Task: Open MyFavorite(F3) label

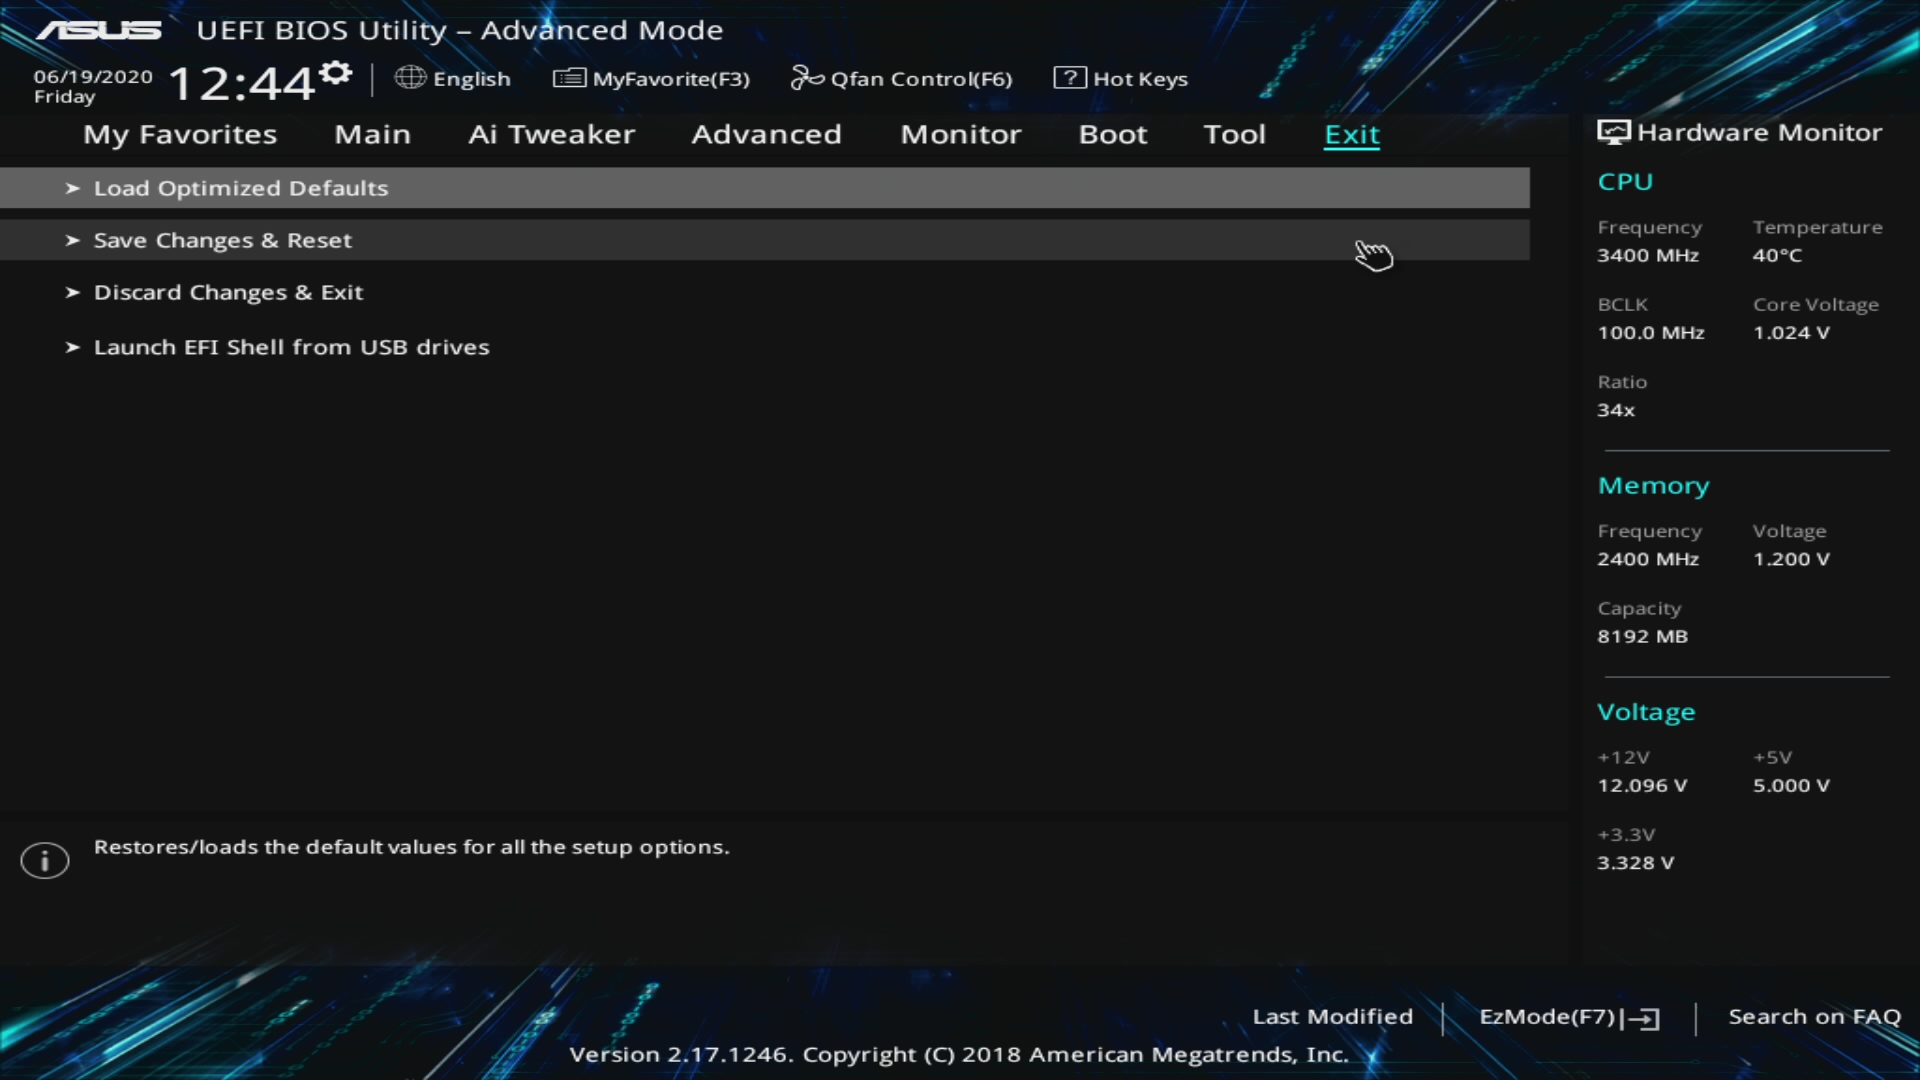Action: 671,79
